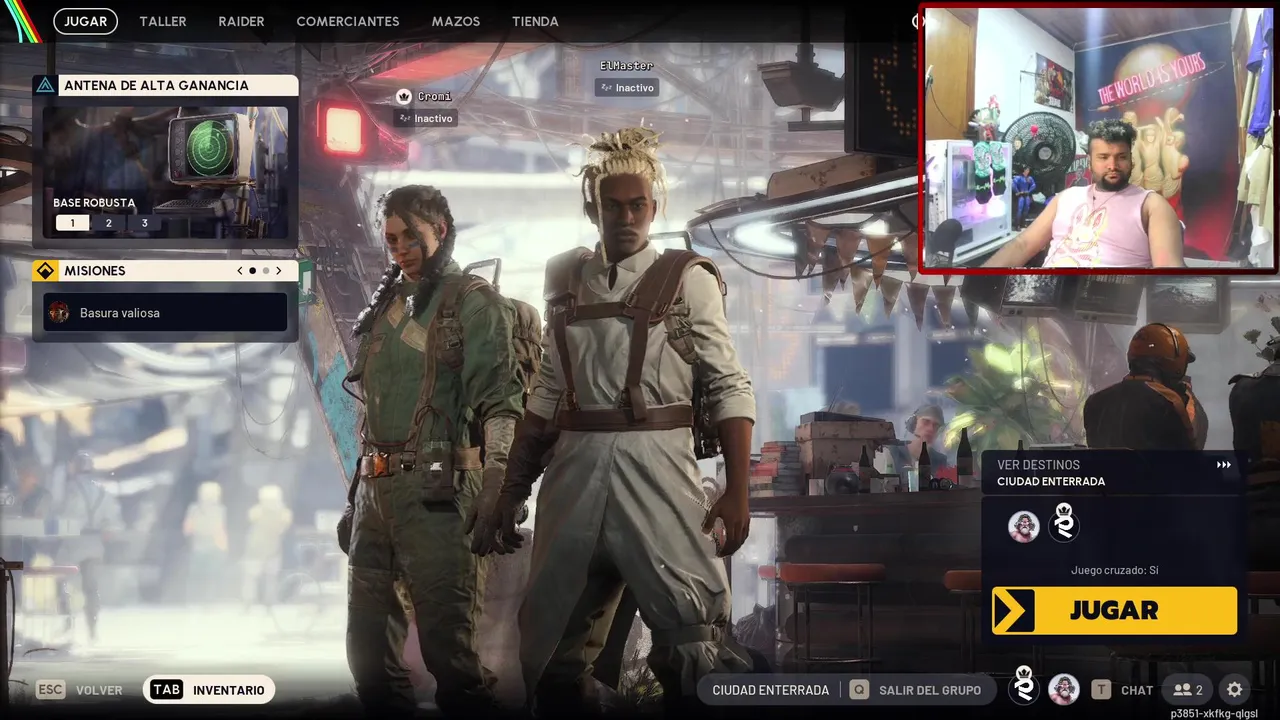Click Ciudad Enterrada title in destination panel
Screen dimensions: 1280x720
(1051, 481)
